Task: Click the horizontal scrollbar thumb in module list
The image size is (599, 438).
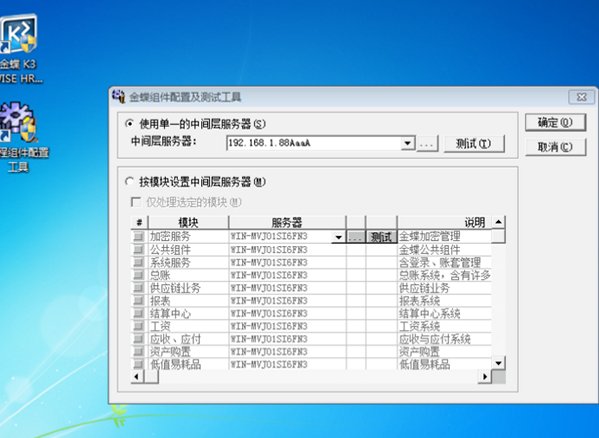Action: (x=151, y=377)
